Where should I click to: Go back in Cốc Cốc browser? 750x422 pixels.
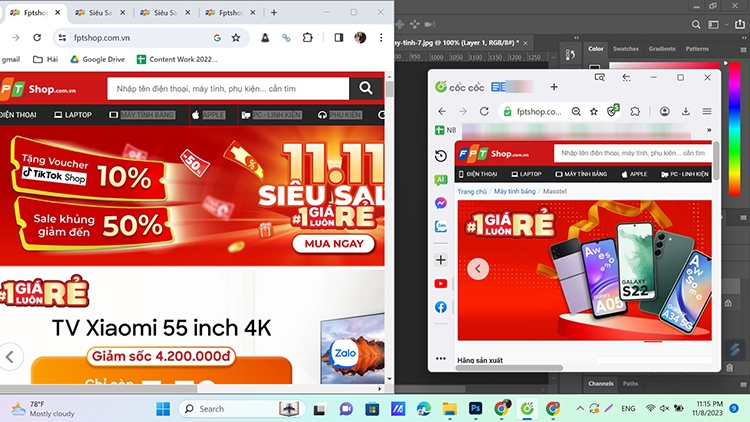point(442,111)
